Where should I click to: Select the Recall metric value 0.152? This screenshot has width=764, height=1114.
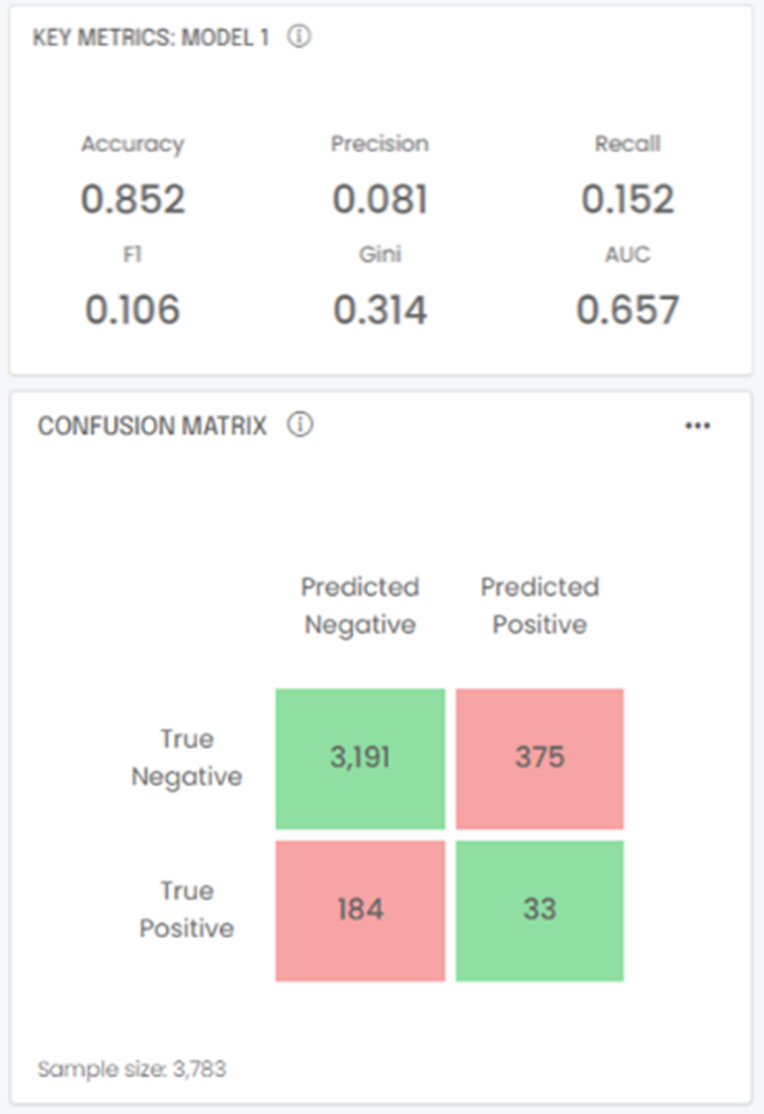[627, 199]
